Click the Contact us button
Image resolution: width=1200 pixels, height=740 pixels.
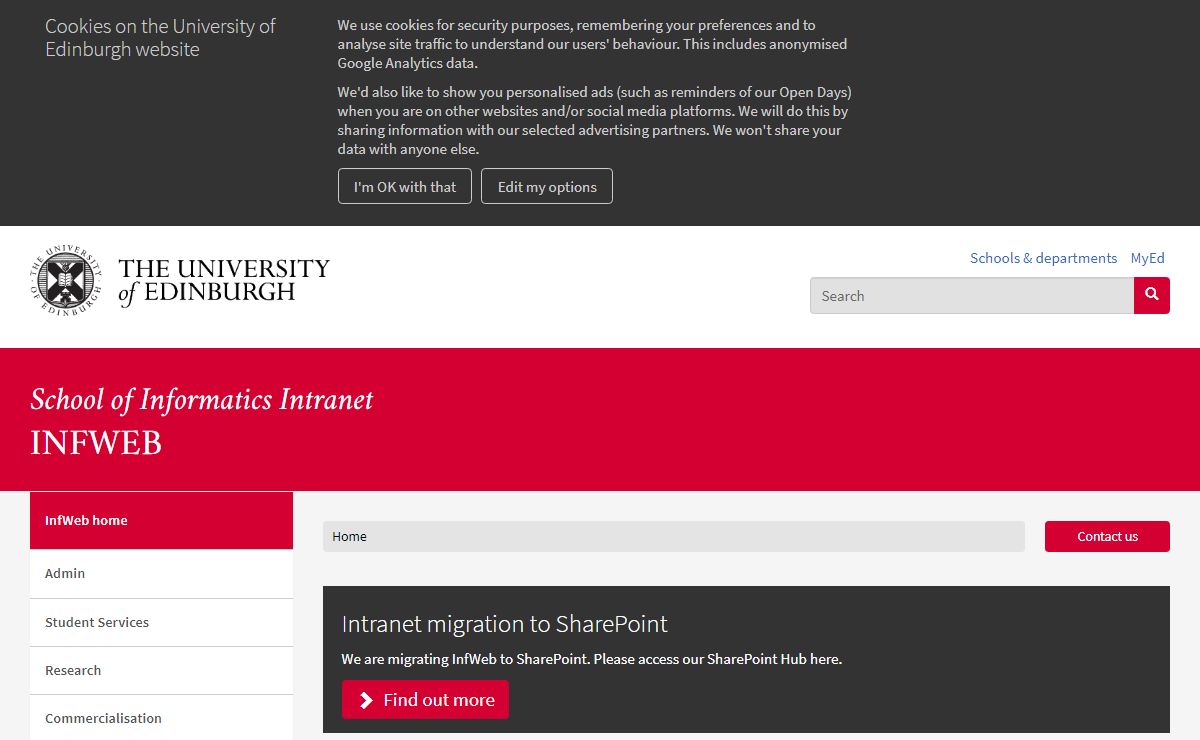click(1107, 536)
